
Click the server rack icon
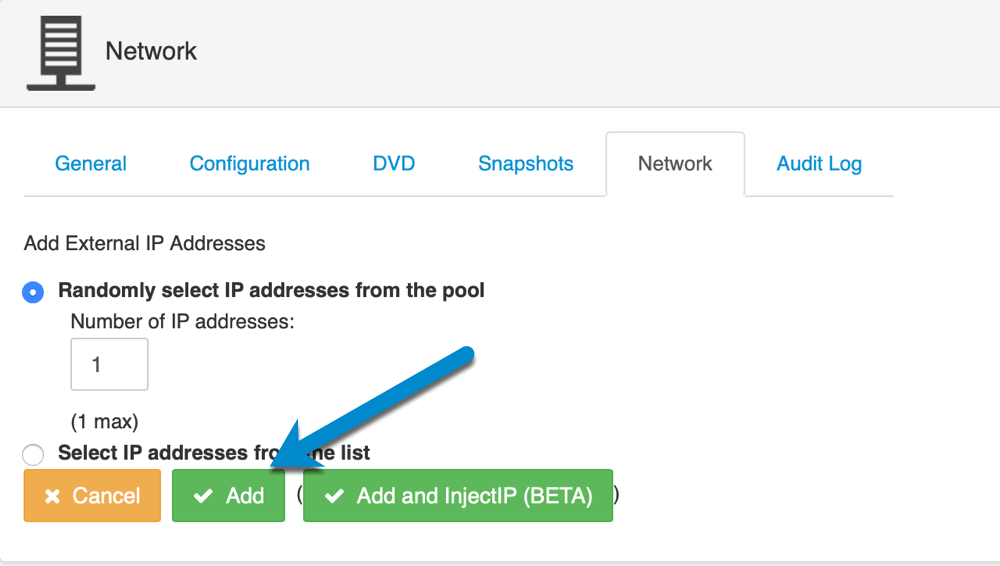61,50
